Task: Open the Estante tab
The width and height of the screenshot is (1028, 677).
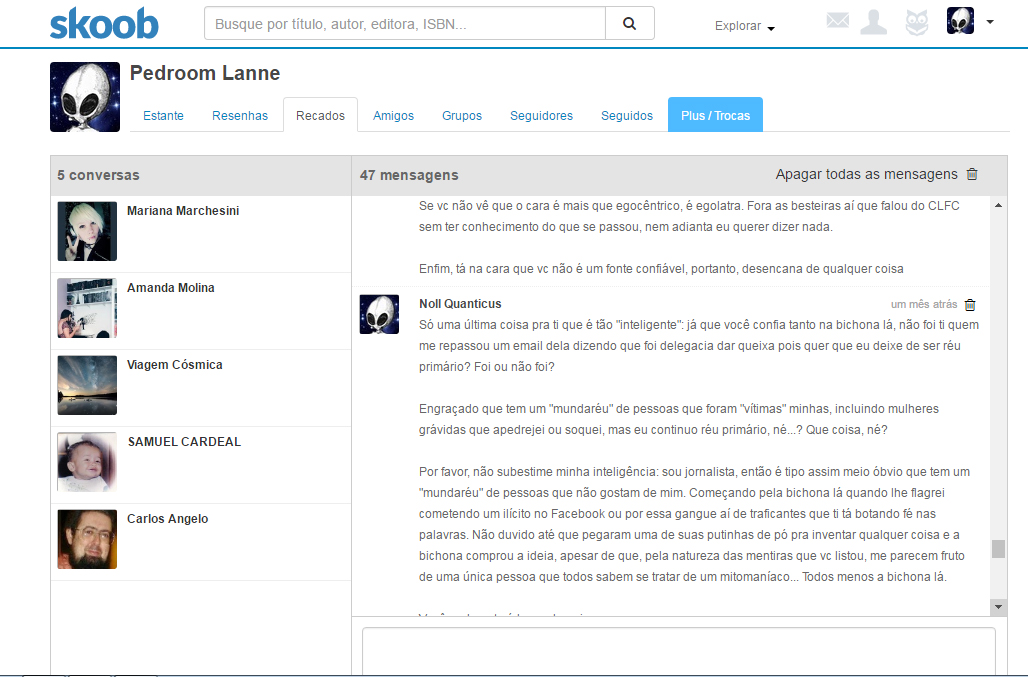Action: [x=163, y=115]
